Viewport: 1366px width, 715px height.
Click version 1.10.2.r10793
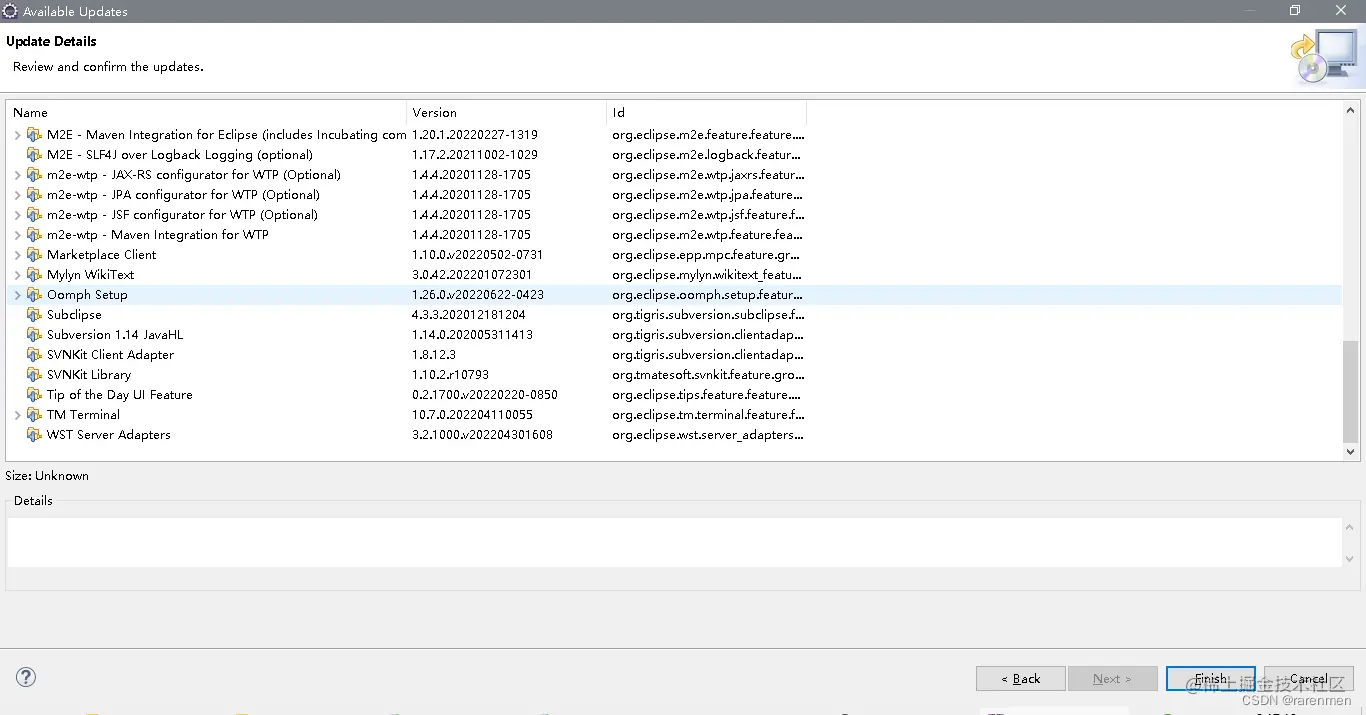click(450, 375)
